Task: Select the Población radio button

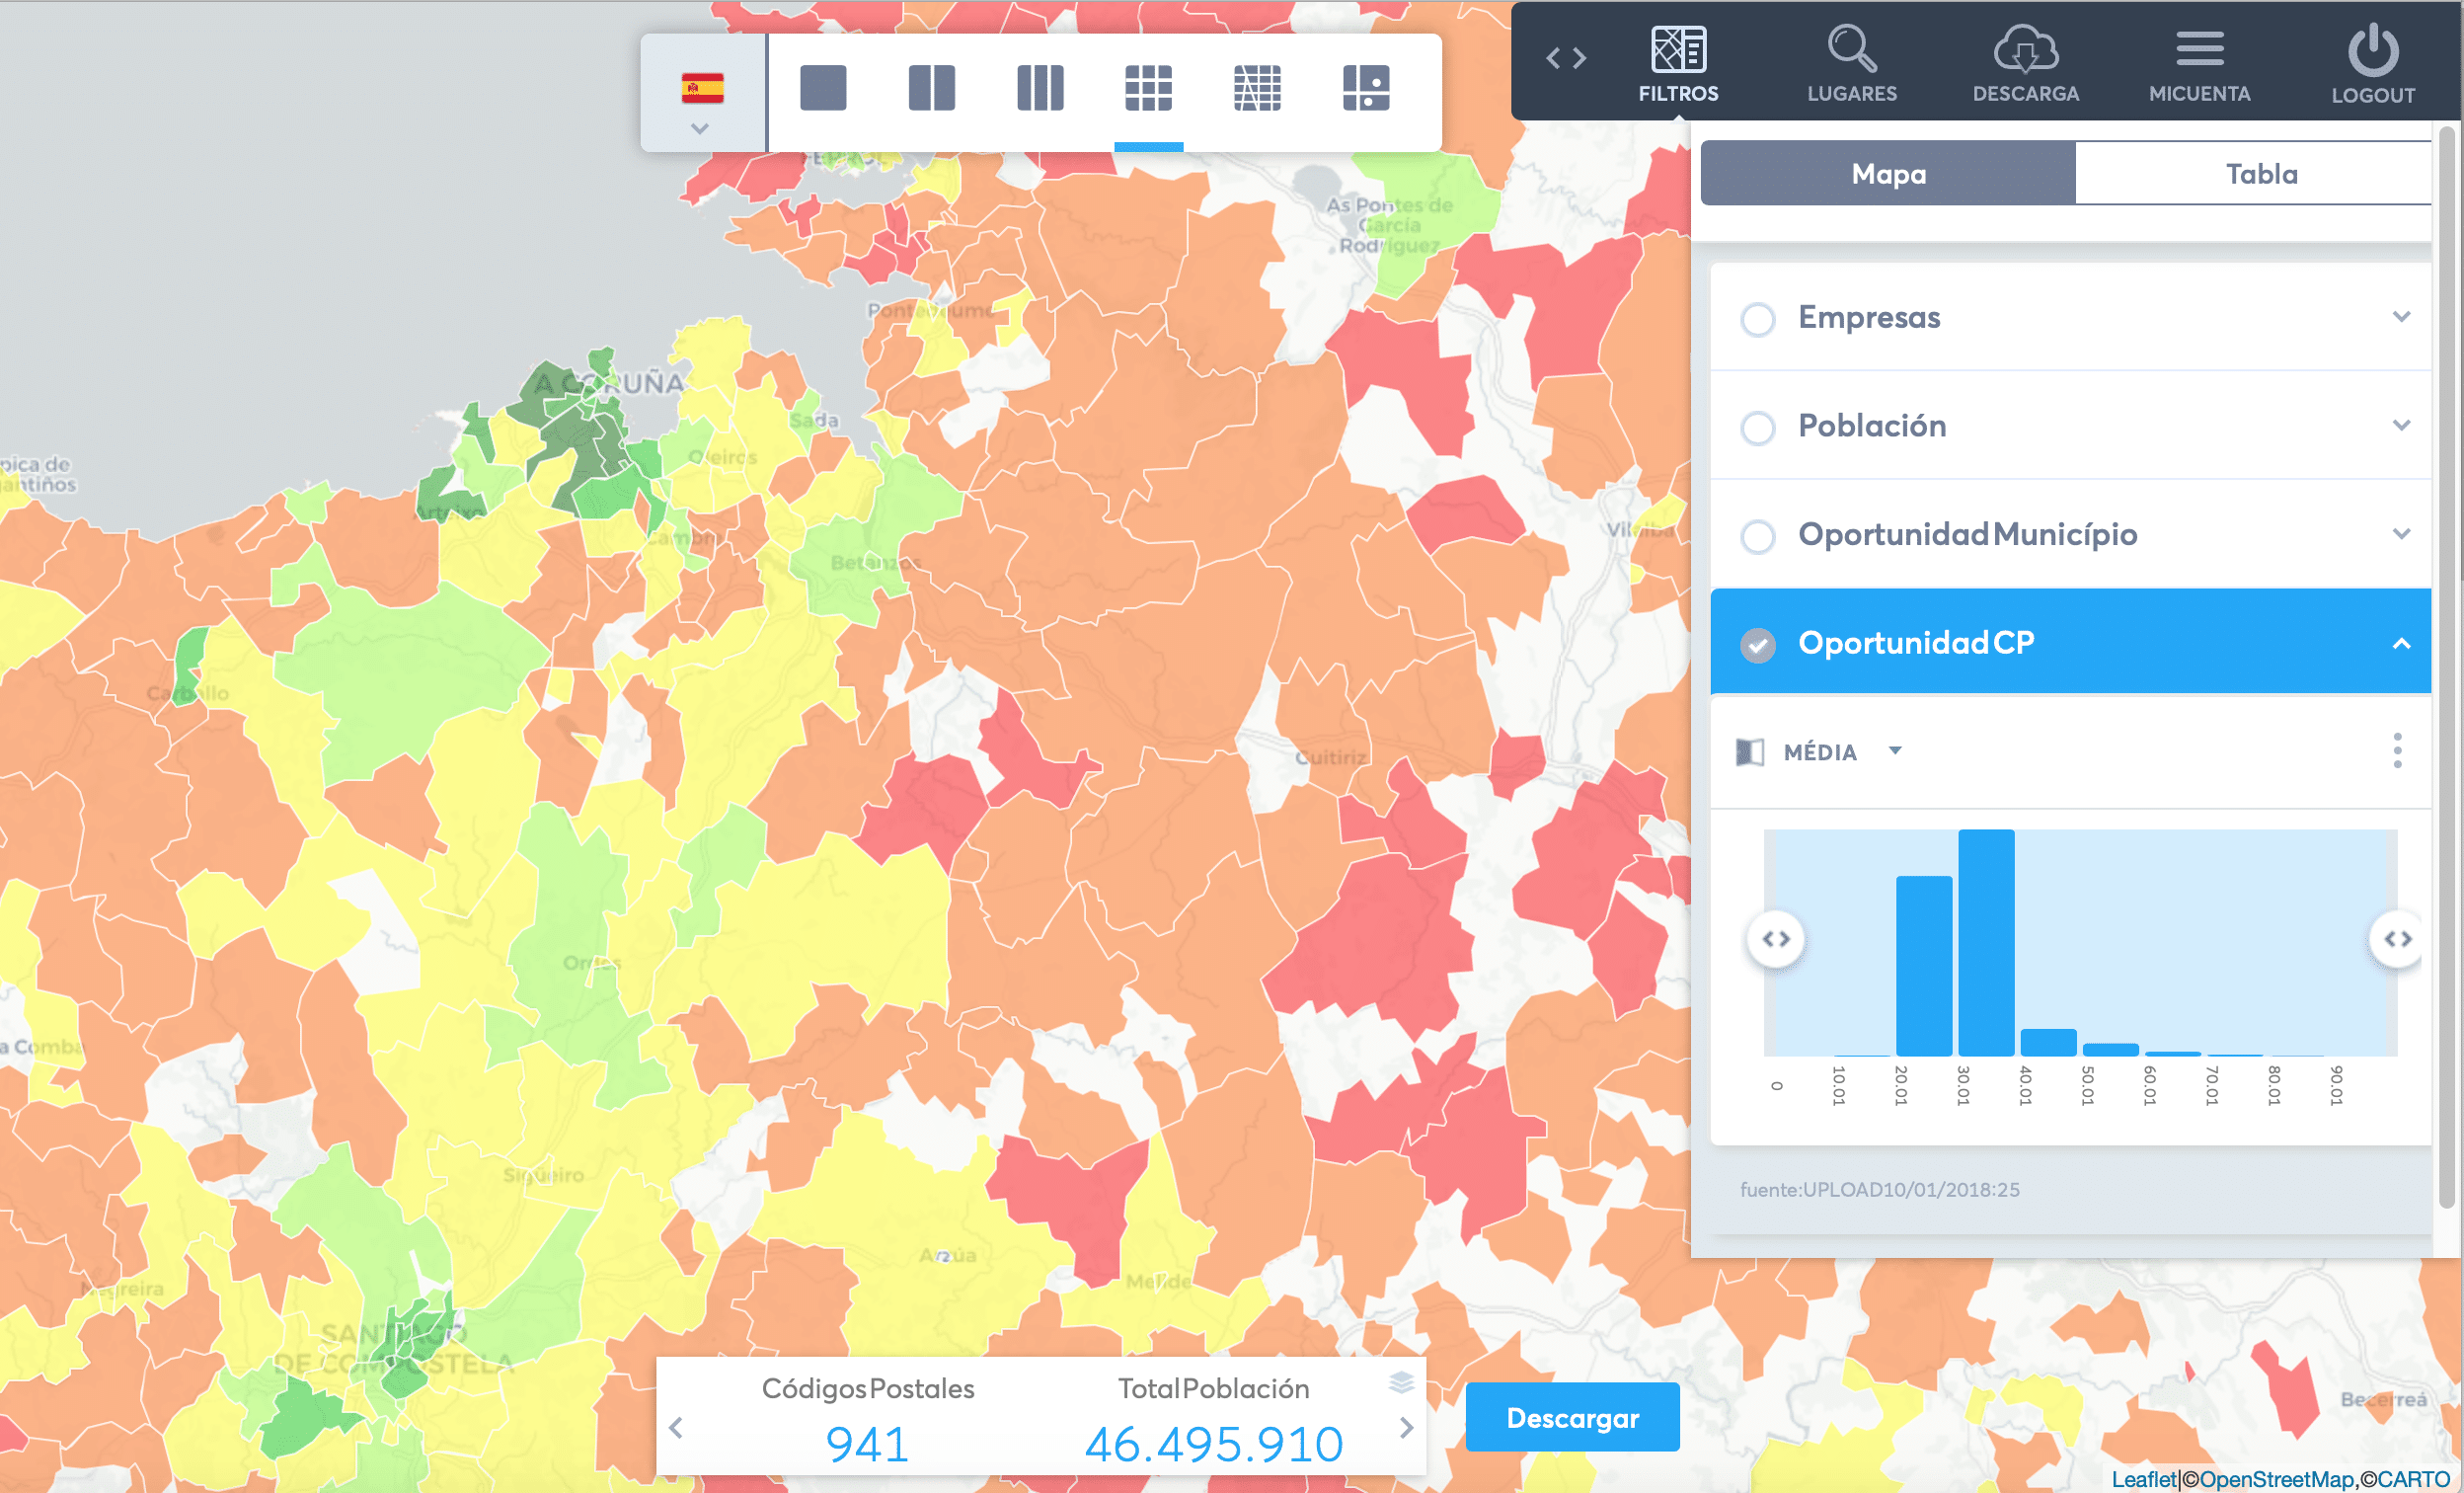Action: [x=1757, y=427]
